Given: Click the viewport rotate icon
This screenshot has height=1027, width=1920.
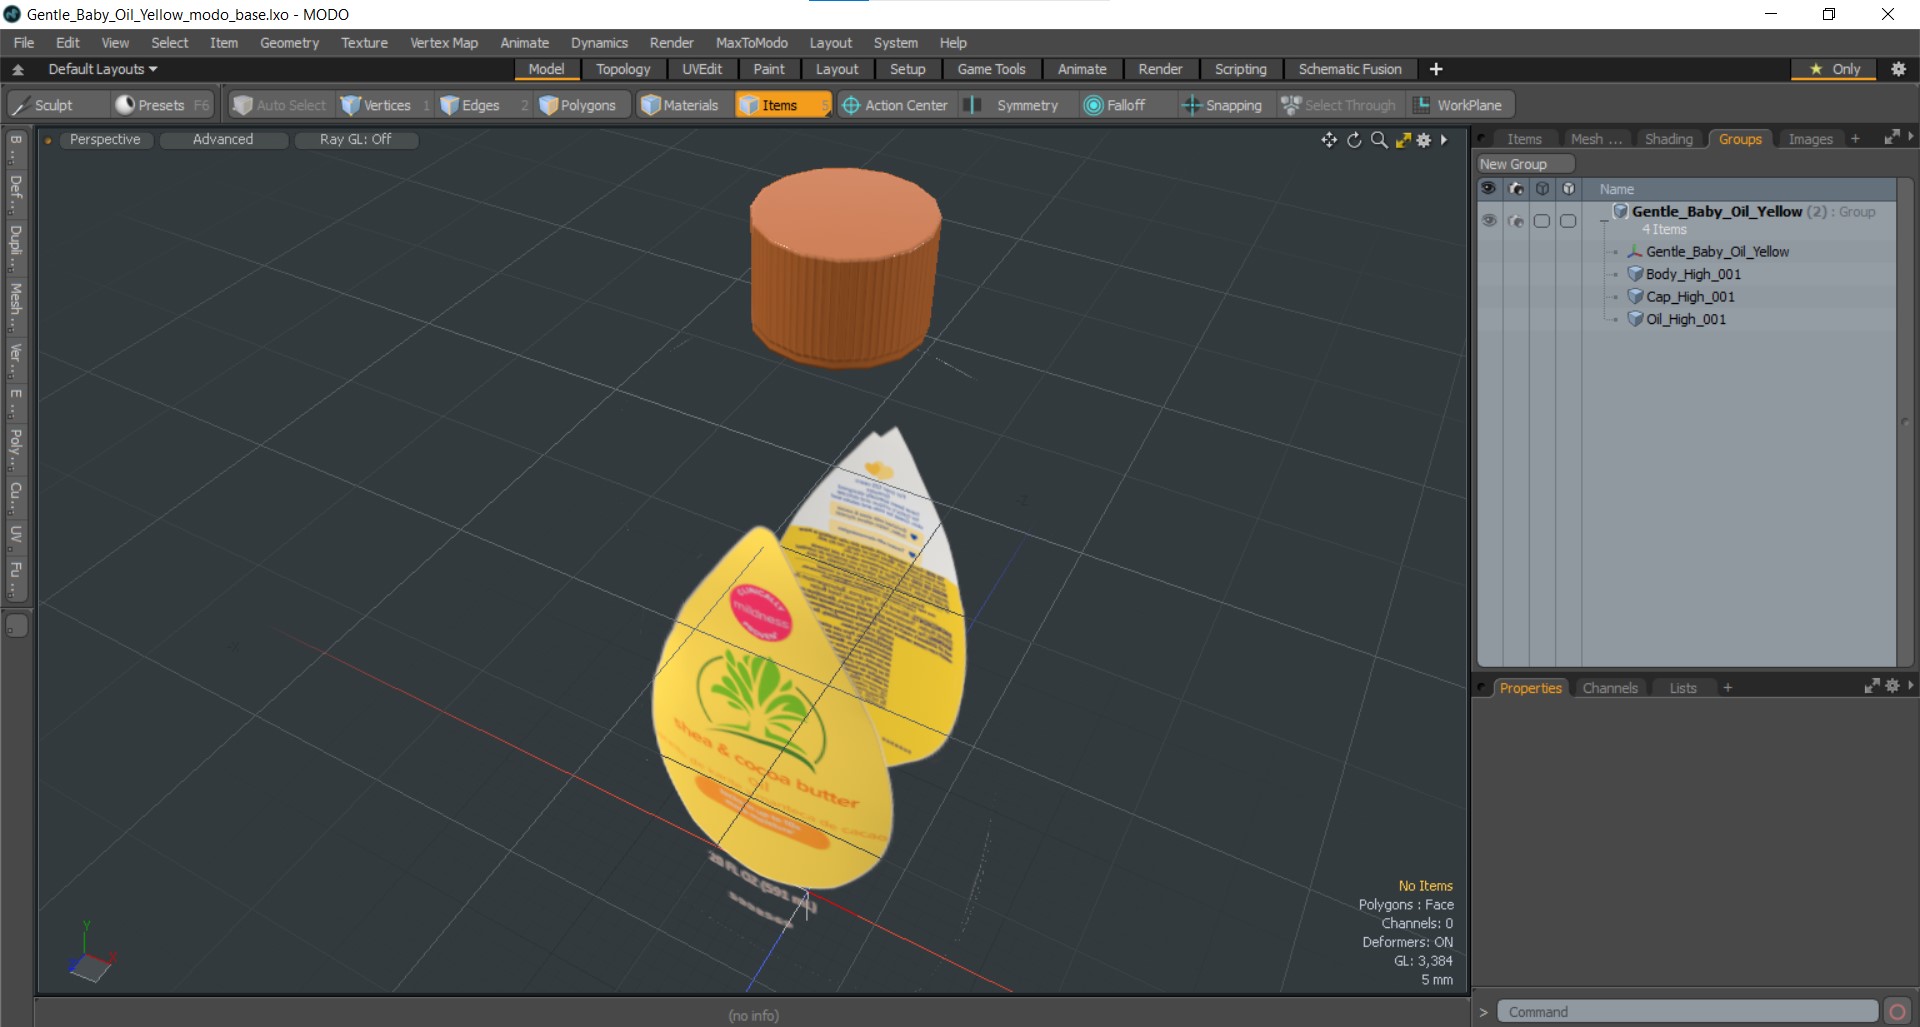Looking at the screenshot, I should [x=1354, y=140].
